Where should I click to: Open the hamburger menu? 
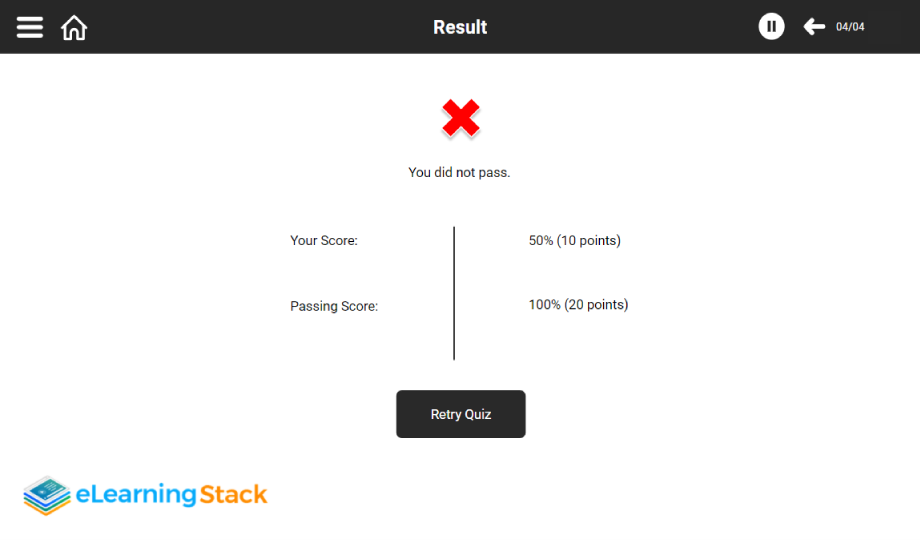tap(30, 27)
